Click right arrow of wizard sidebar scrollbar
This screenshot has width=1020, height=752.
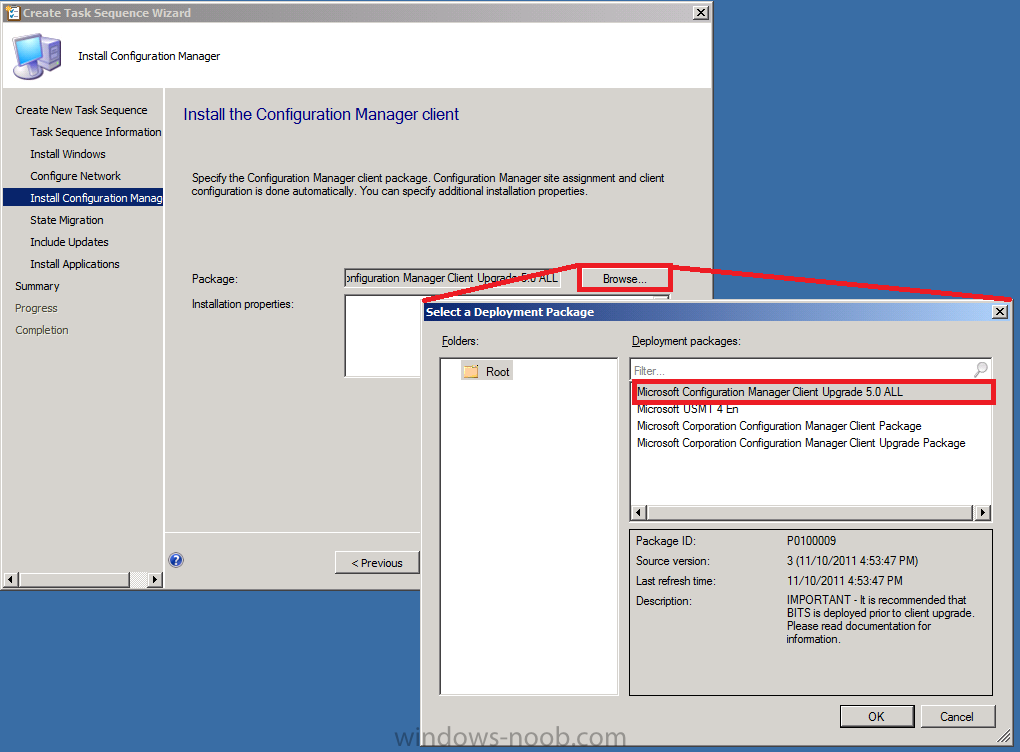[154, 579]
